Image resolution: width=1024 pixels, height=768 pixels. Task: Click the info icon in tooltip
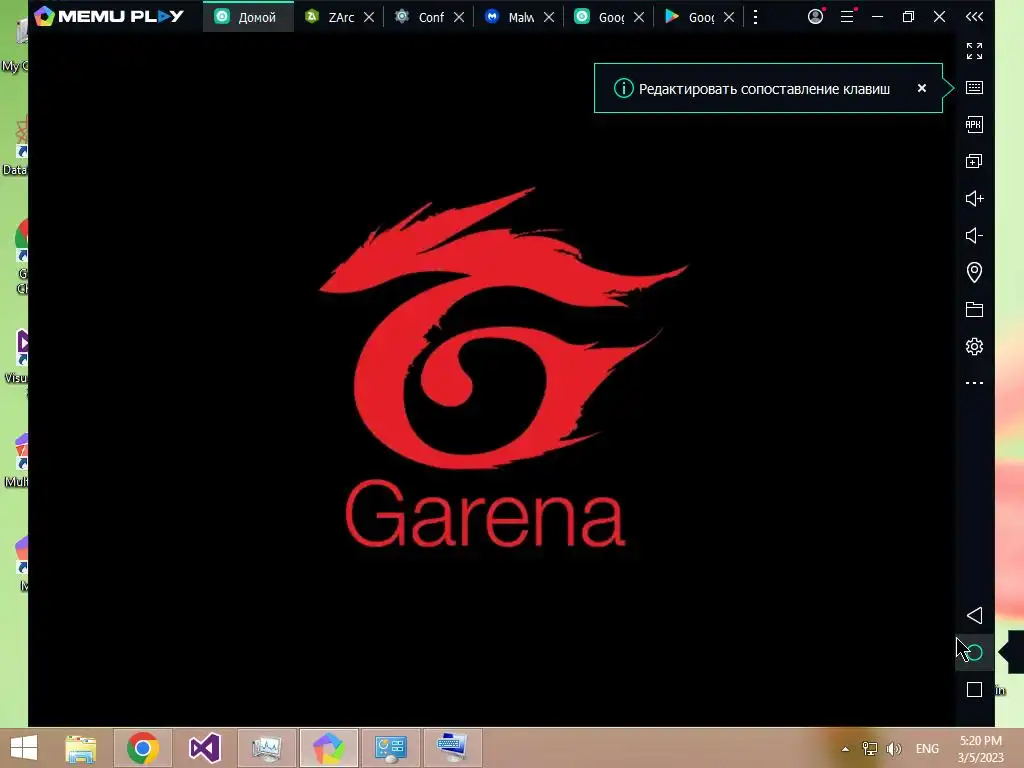coord(624,88)
